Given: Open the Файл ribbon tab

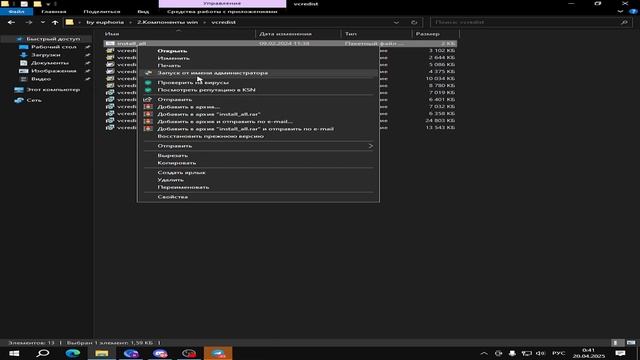Looking at the screenshot, I should (16, 11).
